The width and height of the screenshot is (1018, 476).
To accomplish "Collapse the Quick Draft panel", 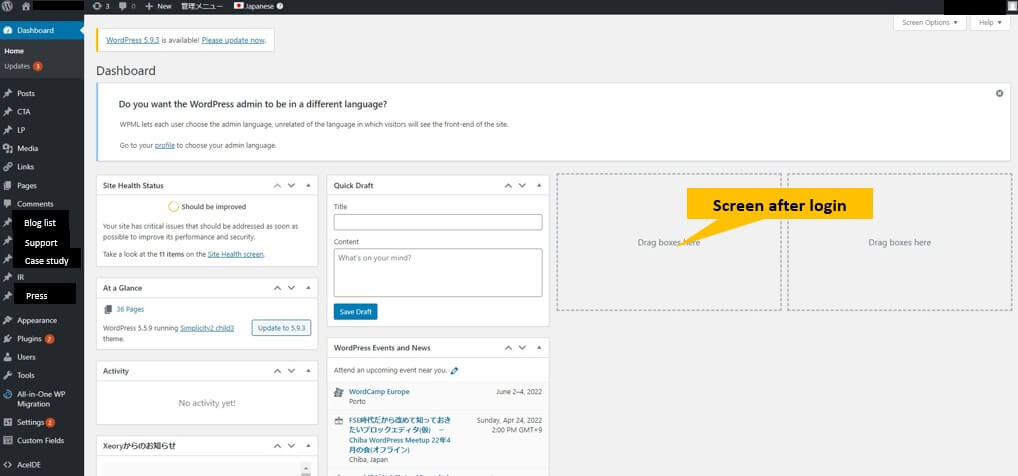I will tap(539, 186).
